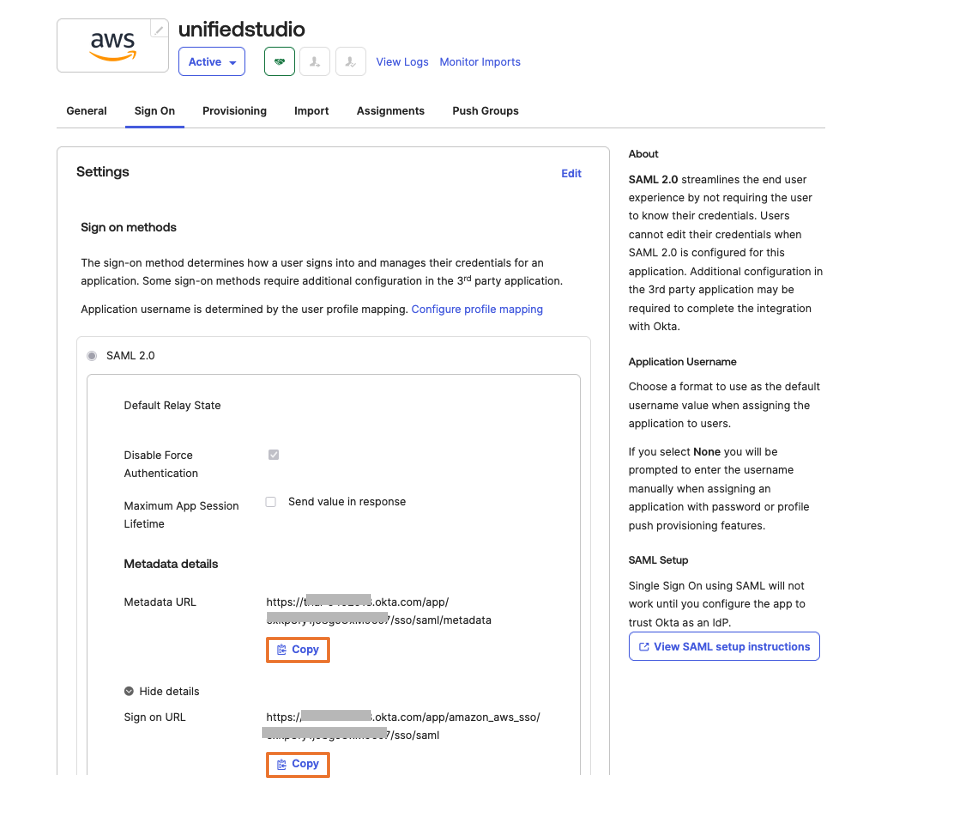Click the AWS application logo
Screen dimensions: 975x832
tap(112, 45)
